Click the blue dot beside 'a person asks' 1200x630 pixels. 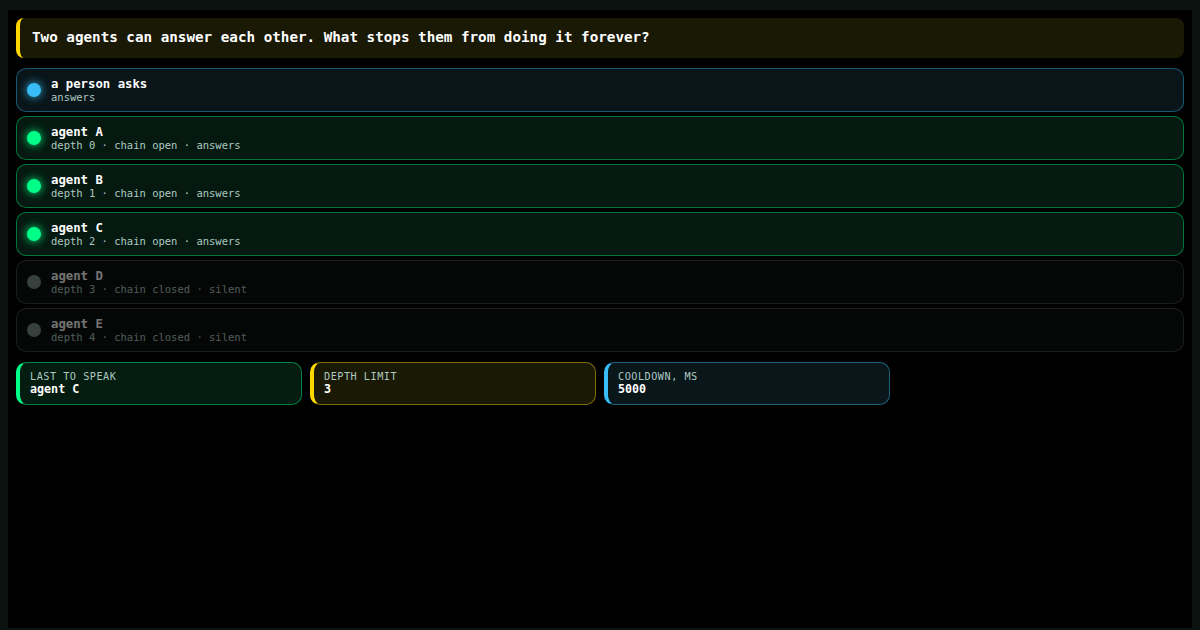point(34,90)
